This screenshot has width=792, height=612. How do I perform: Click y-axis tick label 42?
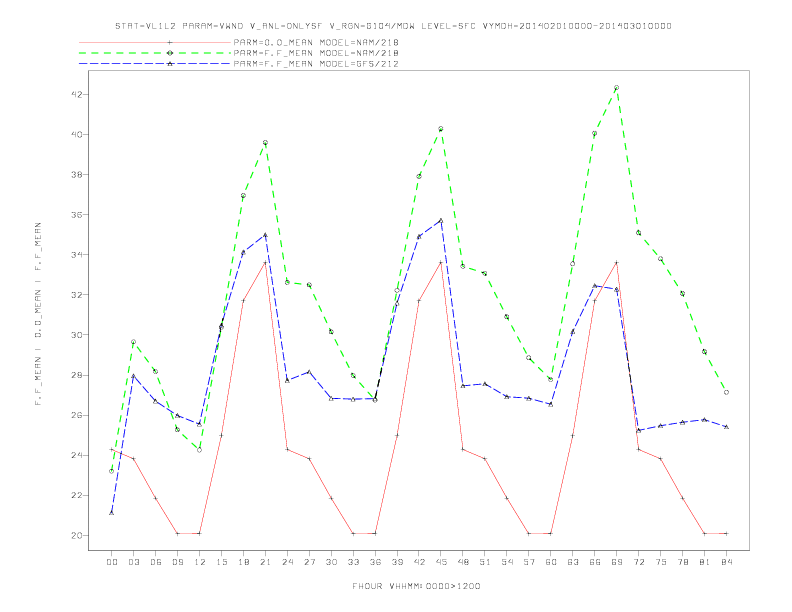(77, 94)
